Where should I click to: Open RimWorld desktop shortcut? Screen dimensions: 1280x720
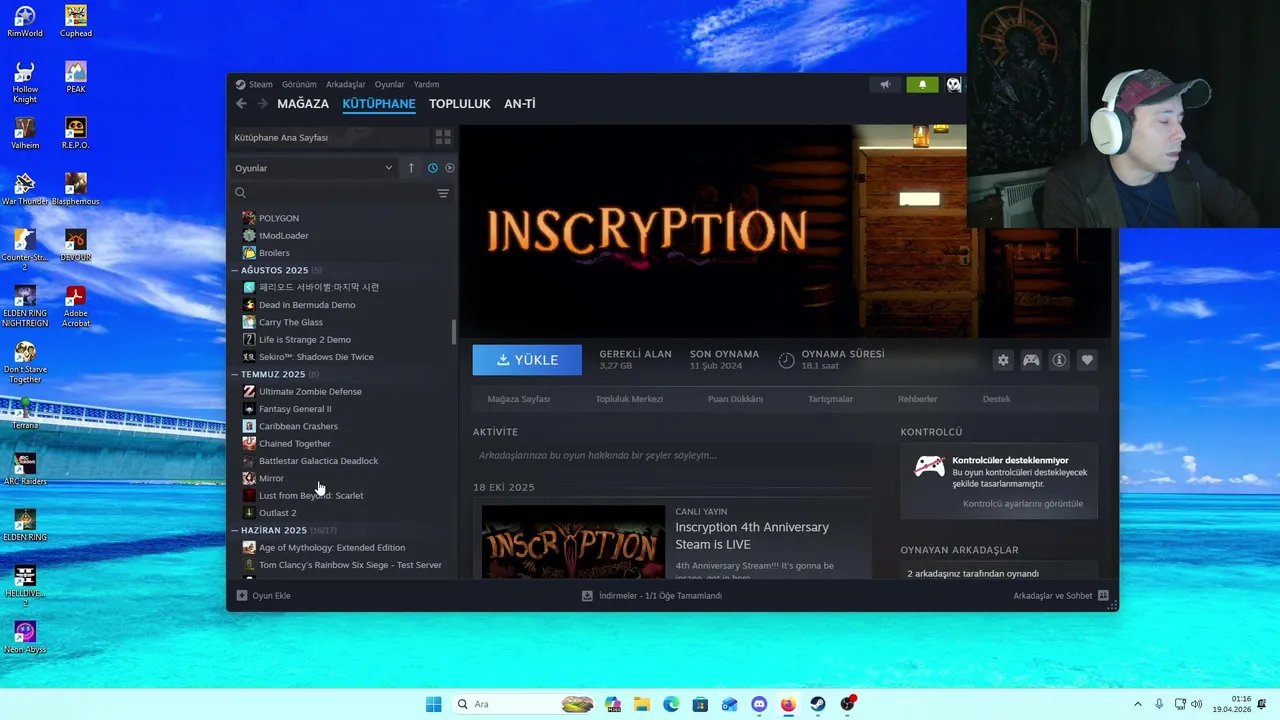click(25, 21)
